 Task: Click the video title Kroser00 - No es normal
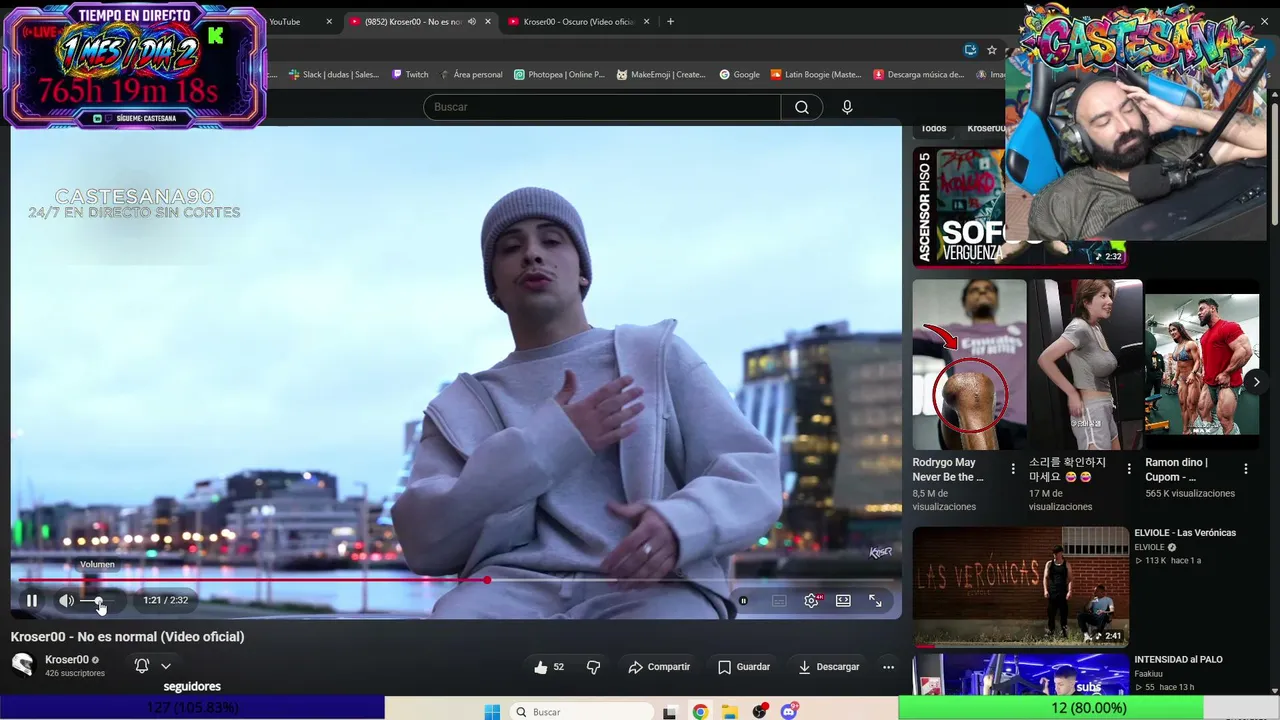click(x=128, y=637)
